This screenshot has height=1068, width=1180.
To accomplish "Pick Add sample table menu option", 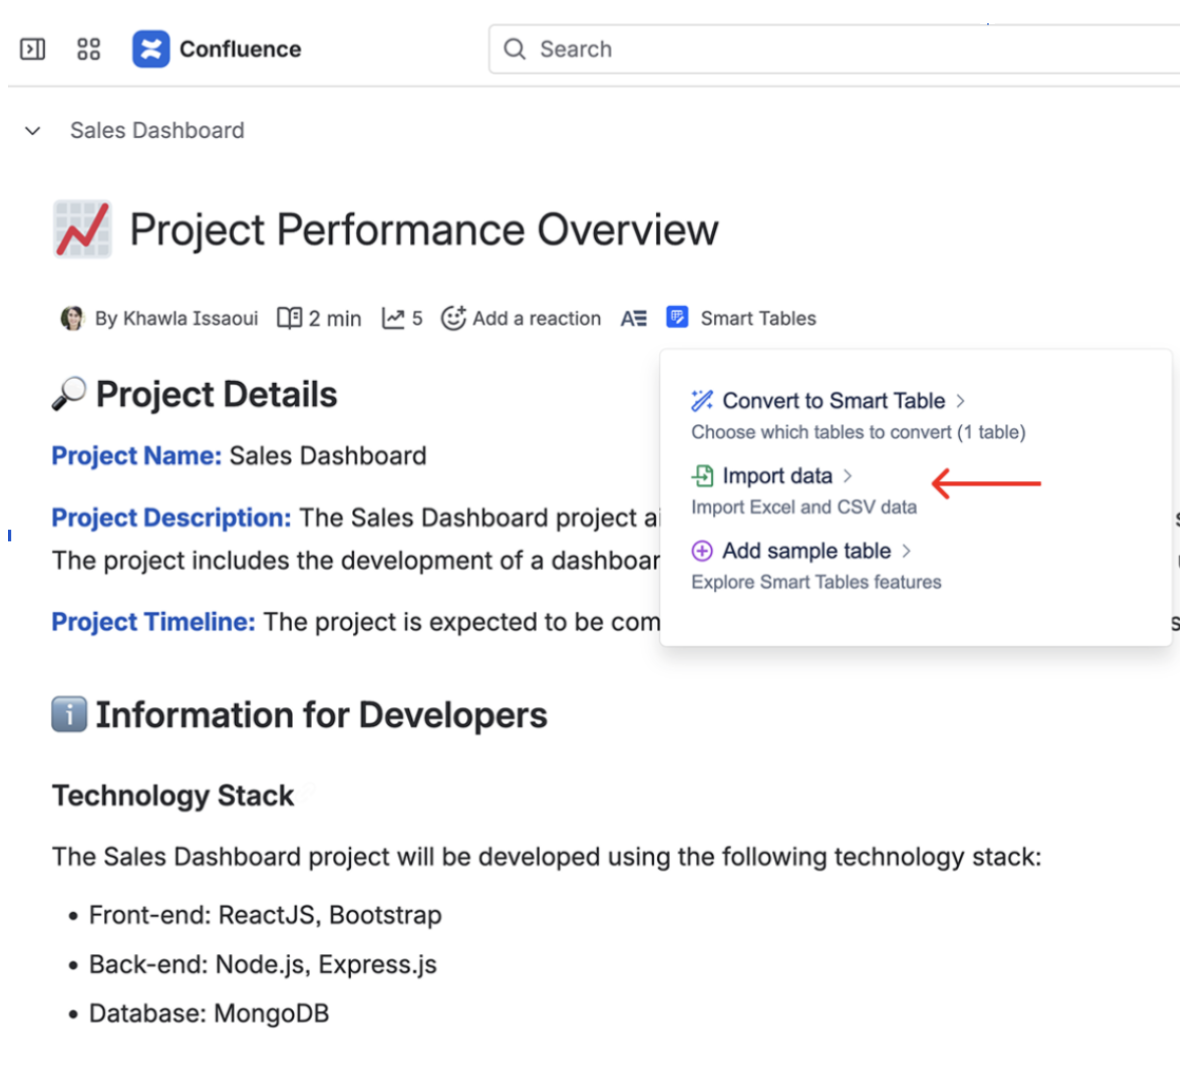I will click(807, 551).
